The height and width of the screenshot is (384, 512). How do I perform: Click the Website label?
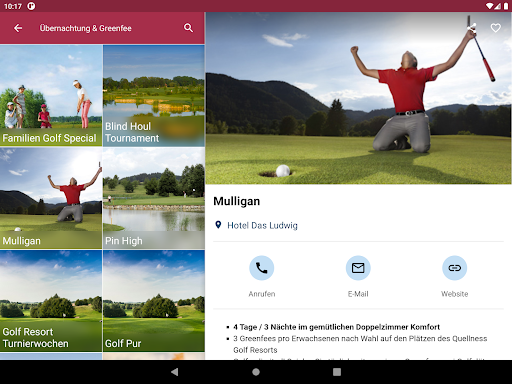[454, 294]
